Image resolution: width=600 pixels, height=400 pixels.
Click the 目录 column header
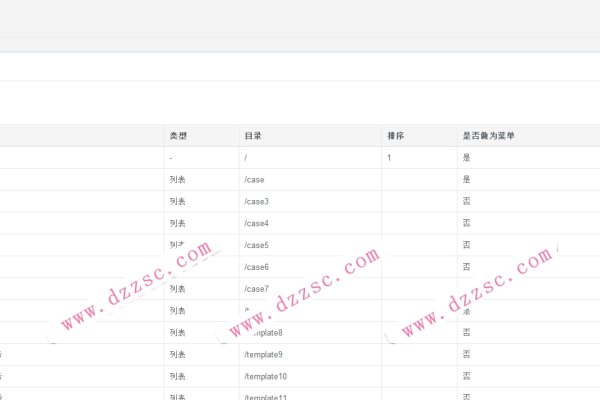click(253, 136)
